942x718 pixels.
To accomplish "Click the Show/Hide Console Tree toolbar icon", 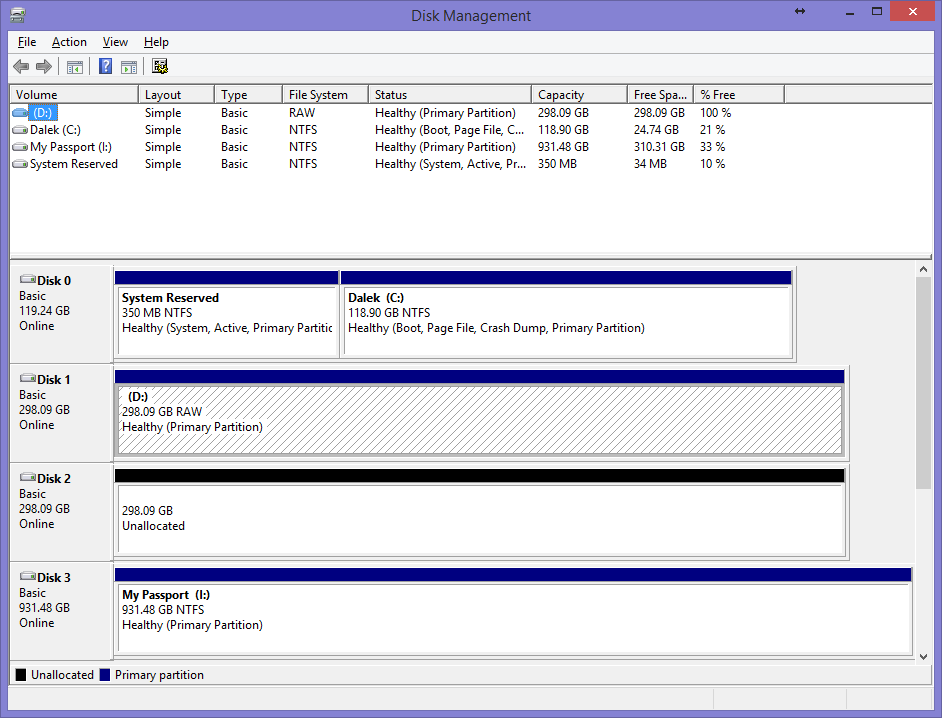I will [74, 67].
